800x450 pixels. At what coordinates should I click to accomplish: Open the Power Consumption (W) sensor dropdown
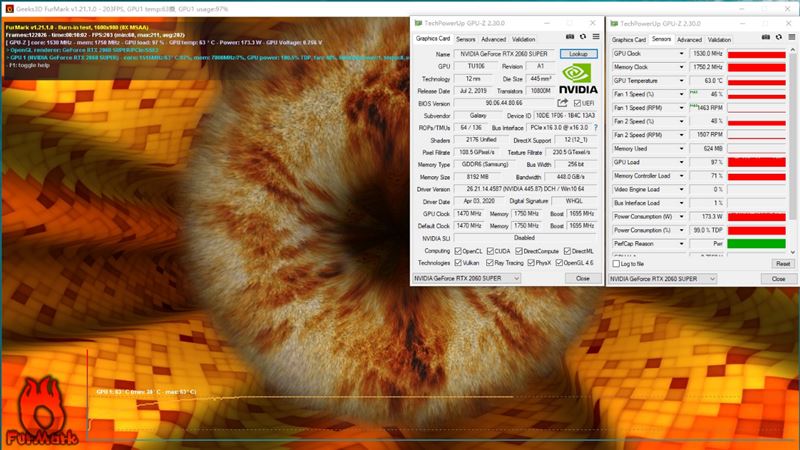pyautogui.click(x=681, y=217)
